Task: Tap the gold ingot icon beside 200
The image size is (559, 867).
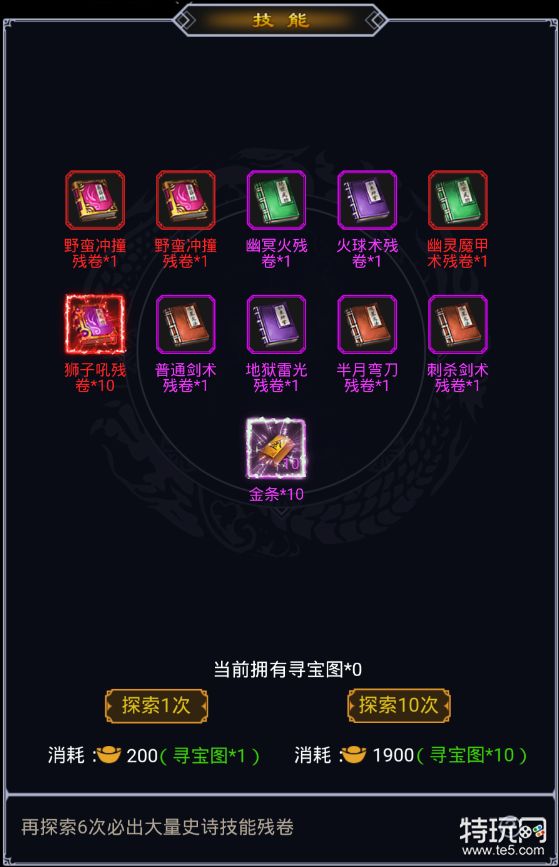Action: [x=108, y=755]
